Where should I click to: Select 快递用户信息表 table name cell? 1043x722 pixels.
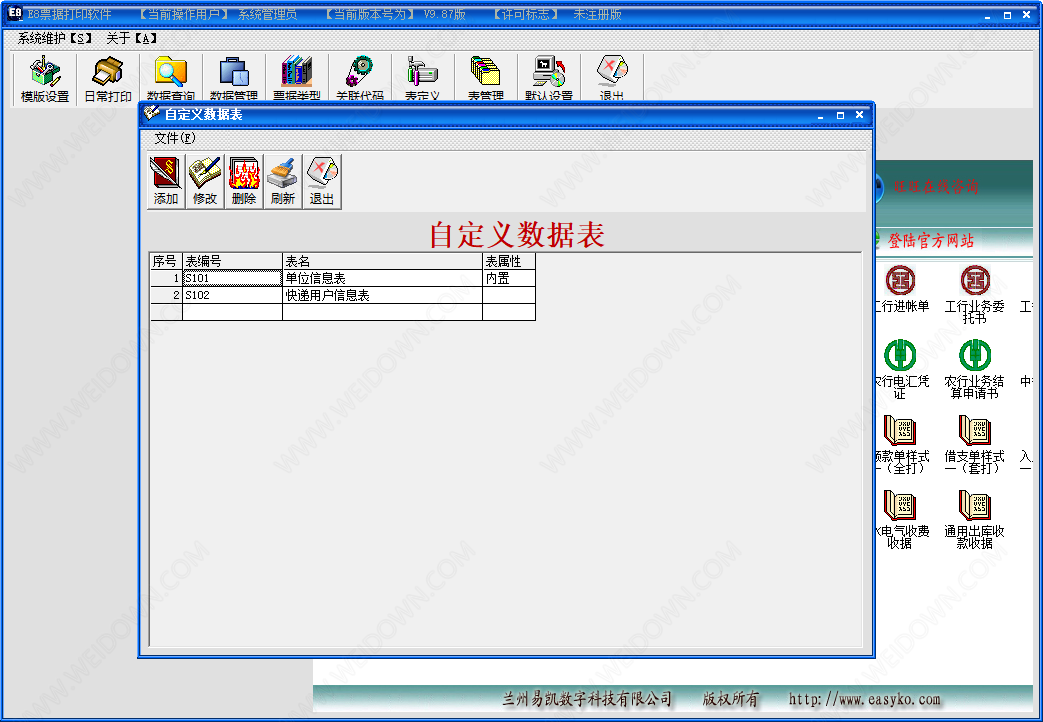coord(382,295)
